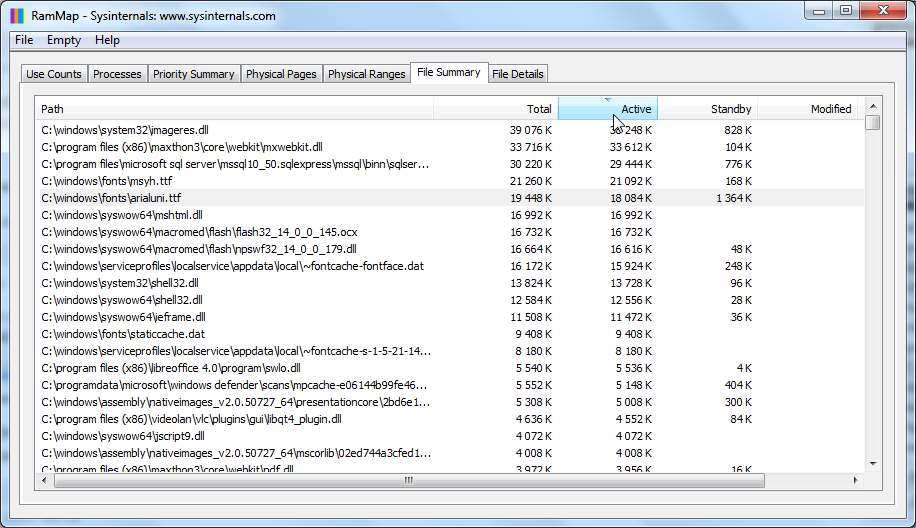Open the Help menu
Viewport: 916px width, 528px height.
pos(107,40)
